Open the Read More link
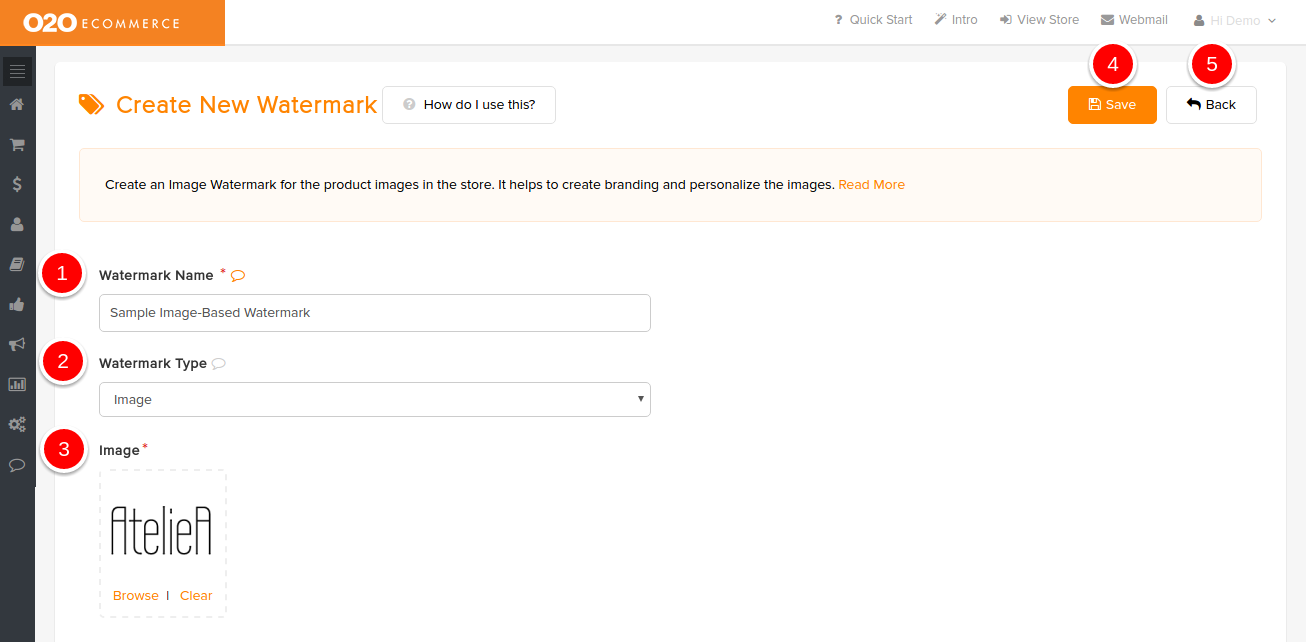This screenshot has width=1306, height=642. click(871, 185)
